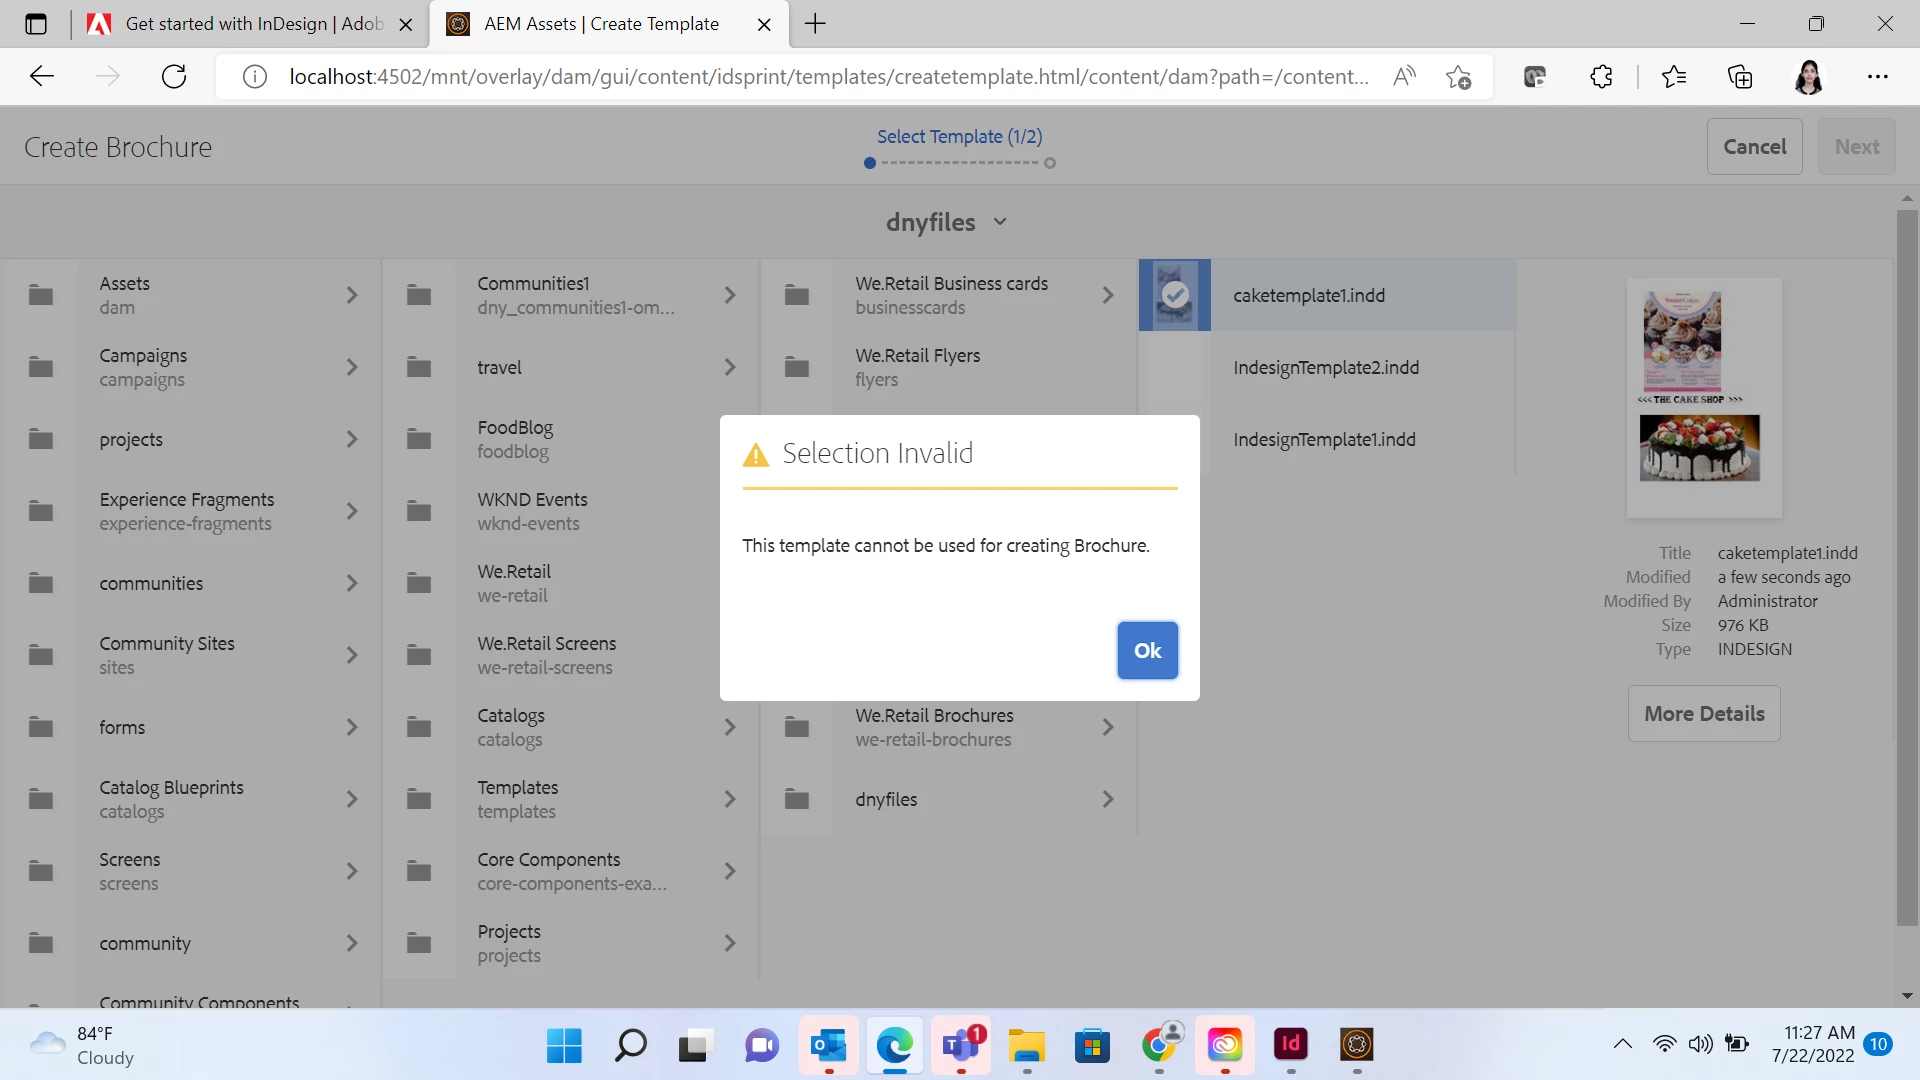
Task: Switch to Get started with InDesign tab
Action: 254,24
